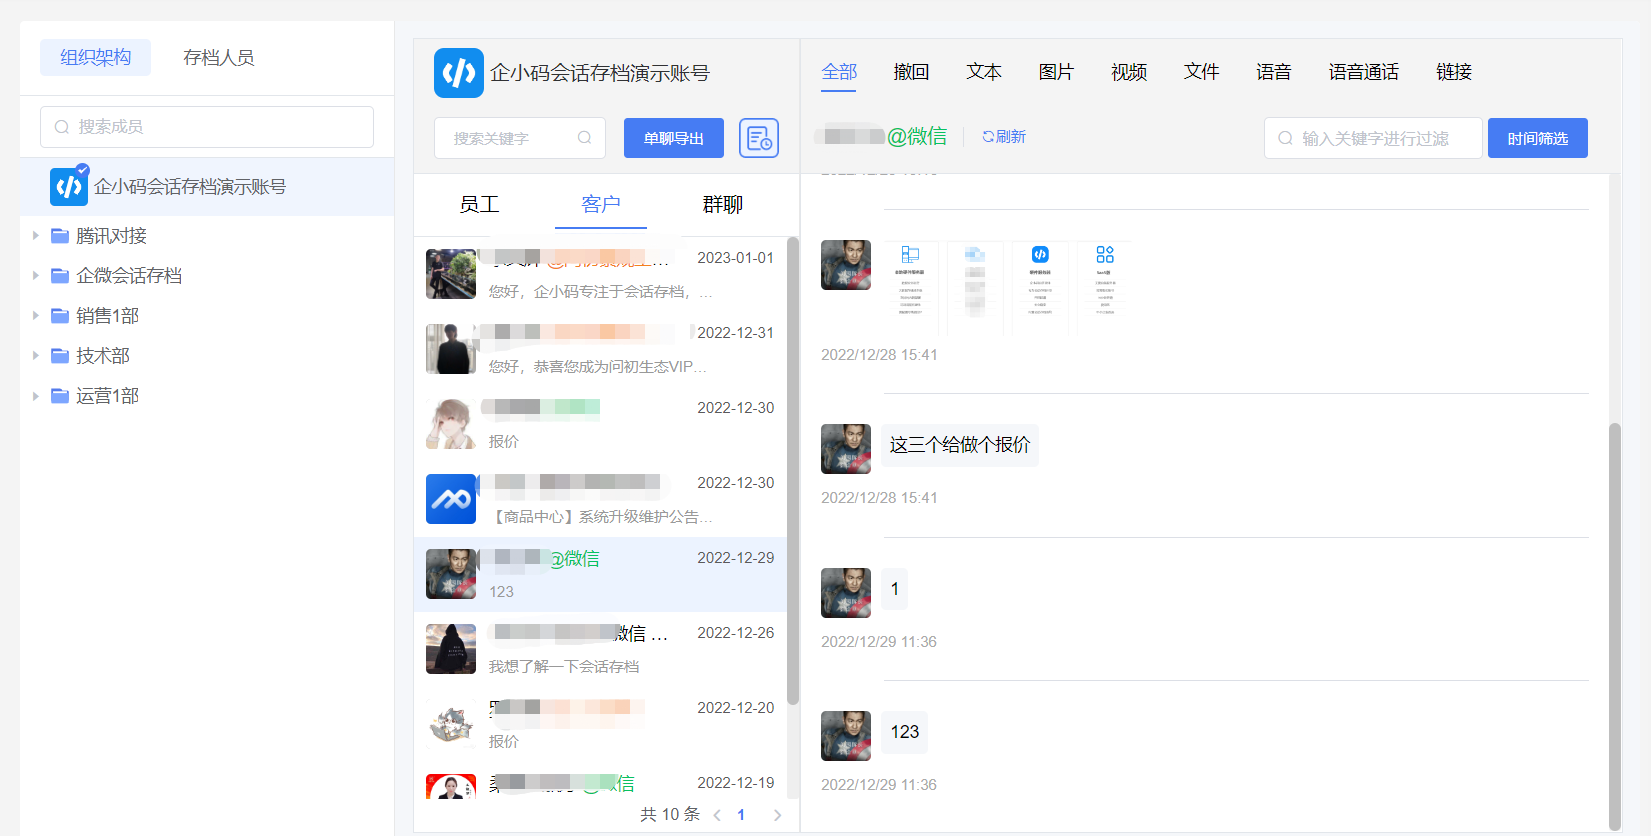Filter messages by 文件

[x=1201, y=72]
